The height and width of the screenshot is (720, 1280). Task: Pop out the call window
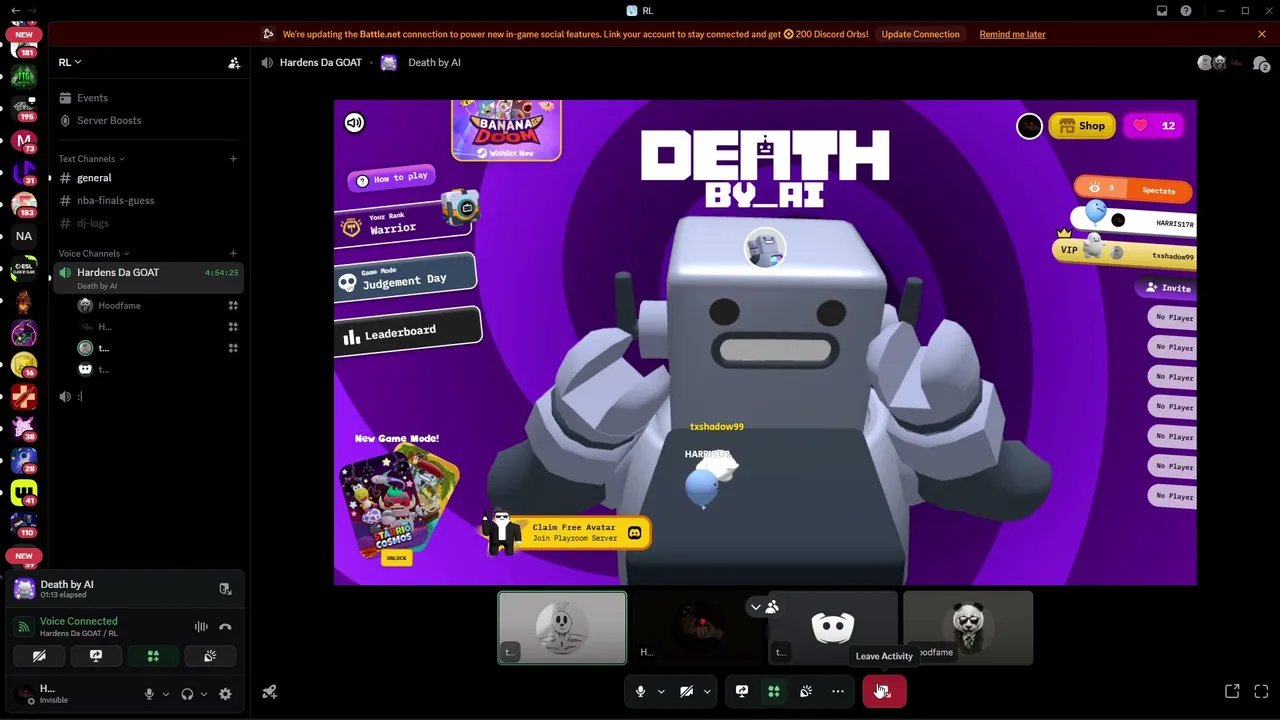(x=1232, y=691)
